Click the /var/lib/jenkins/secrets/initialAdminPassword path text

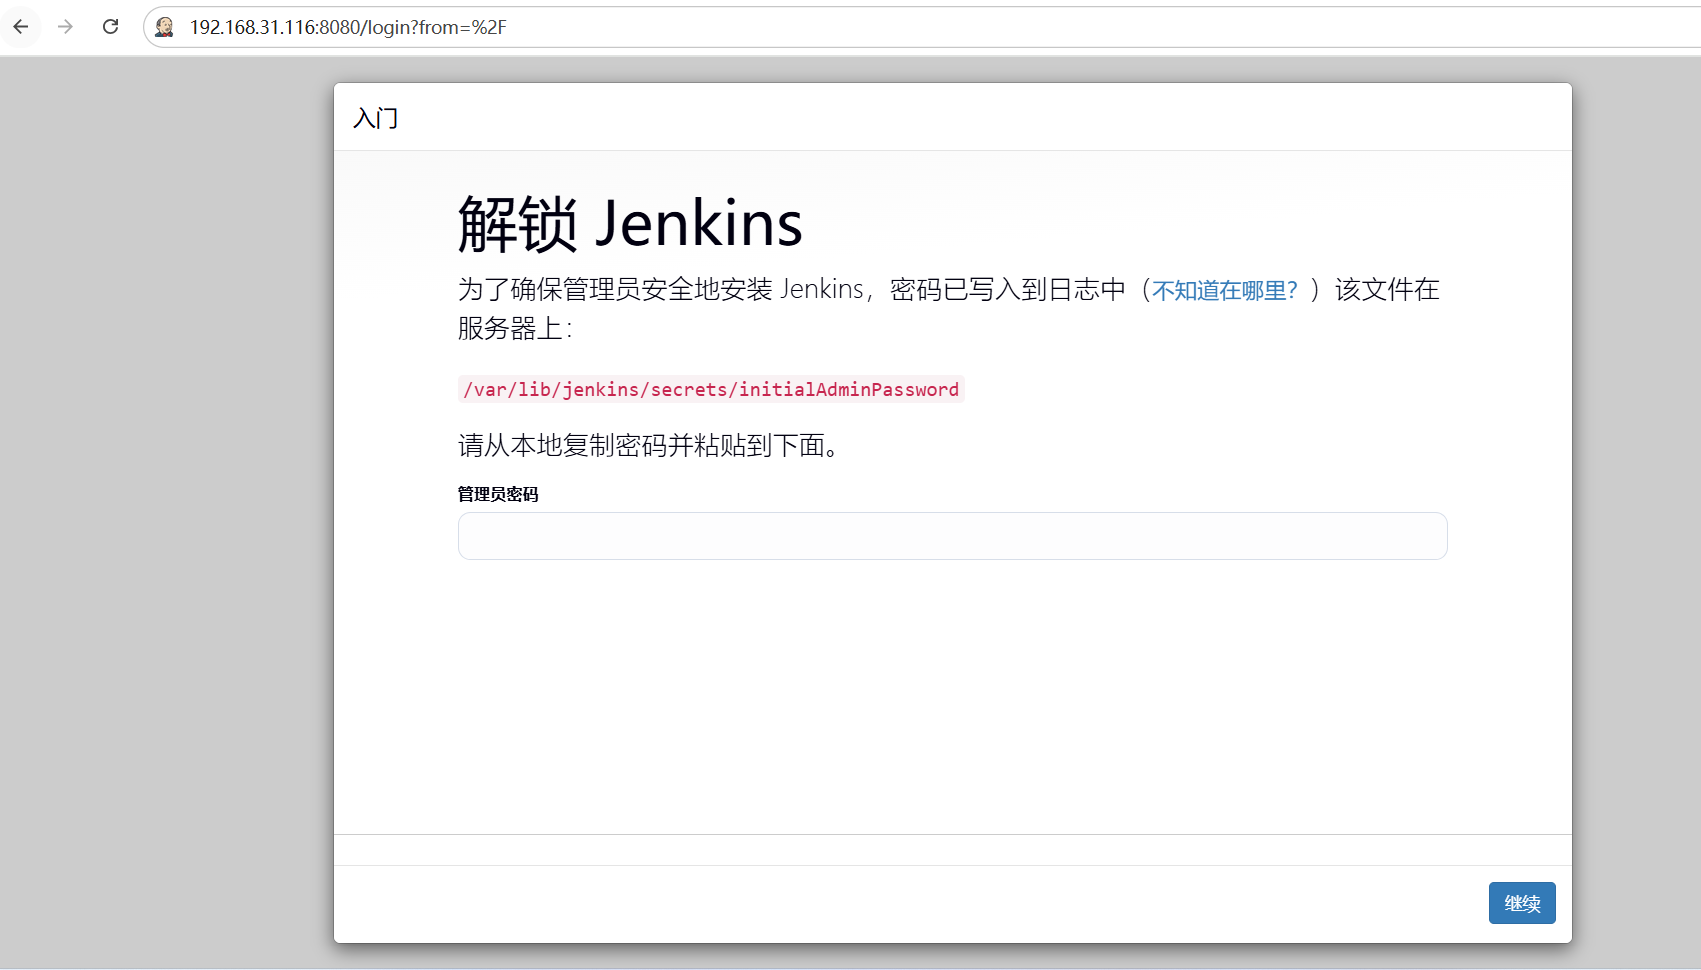click(x=711, y=389)
